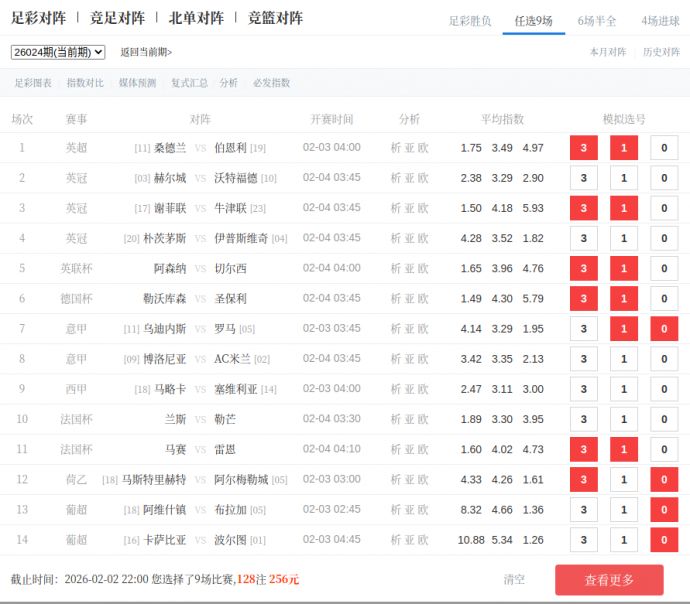
Task: Click 清空 to clear selections
Action: pyautogui.click(x=514, y=579)
